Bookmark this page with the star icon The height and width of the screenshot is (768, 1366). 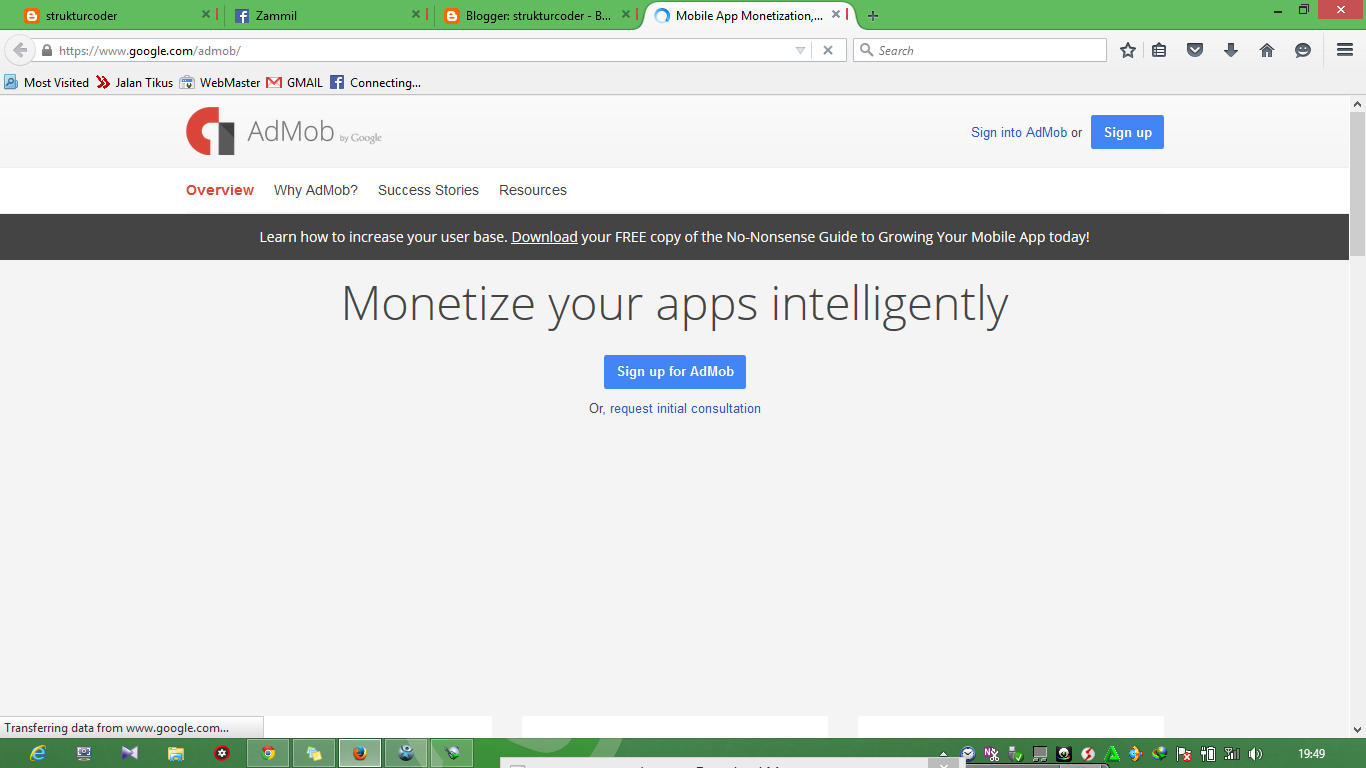tap(1127, 49)
